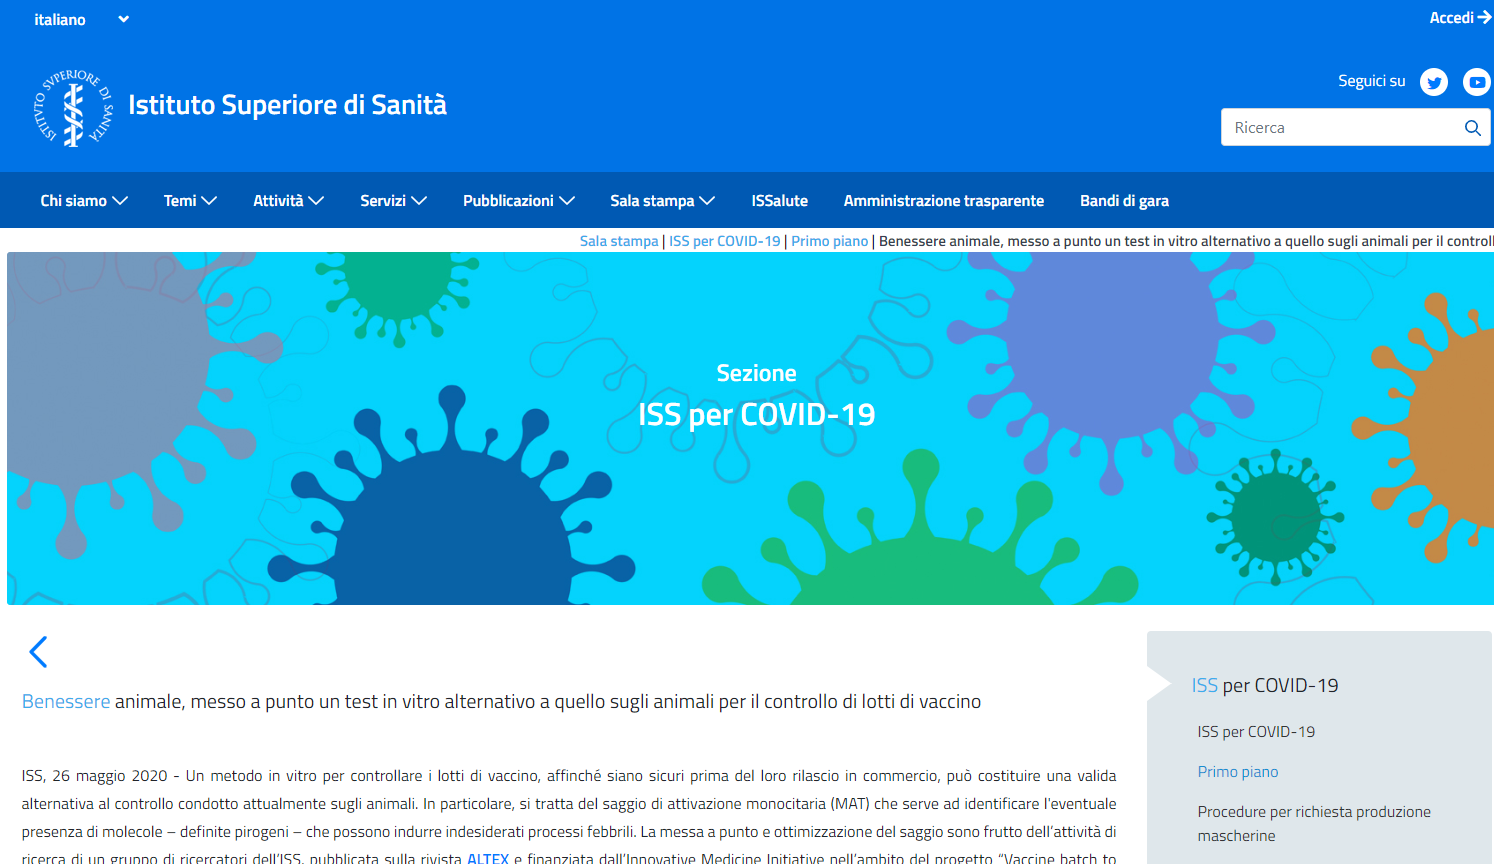Select Procedure per richiesta produzione mascherine

pyautogui.click(x=1313, y=823)
